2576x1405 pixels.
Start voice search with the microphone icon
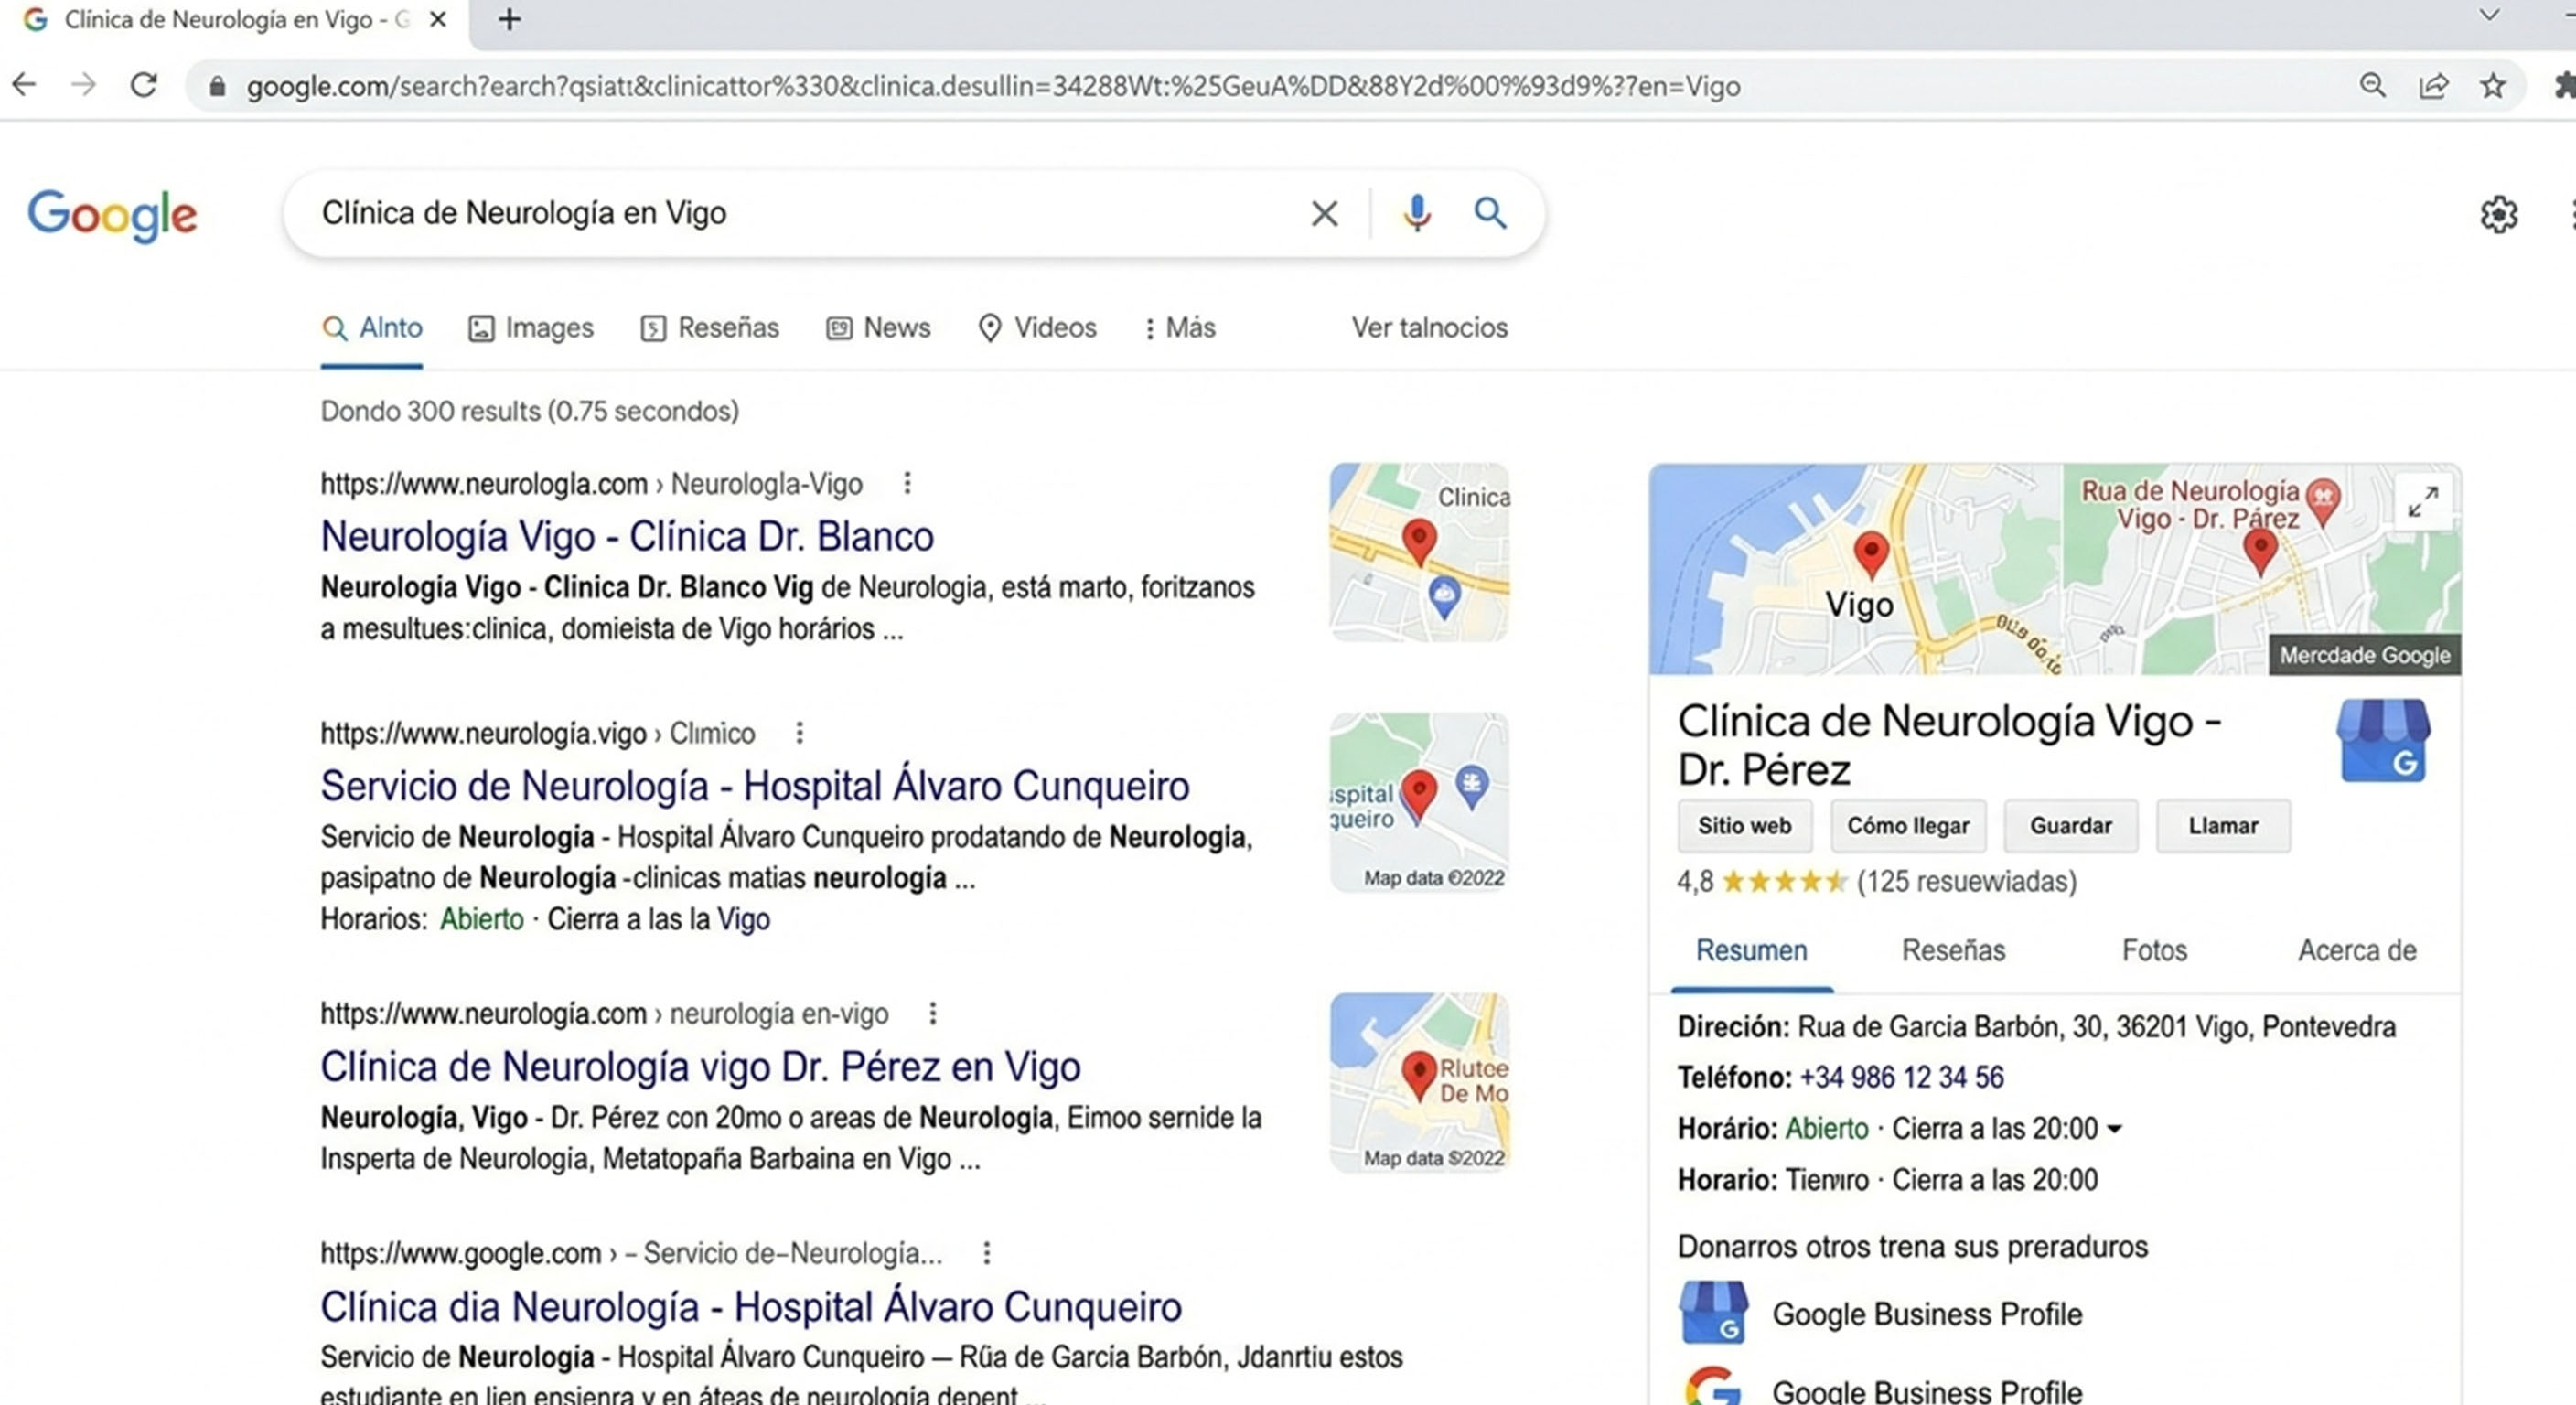(1416, 213)
